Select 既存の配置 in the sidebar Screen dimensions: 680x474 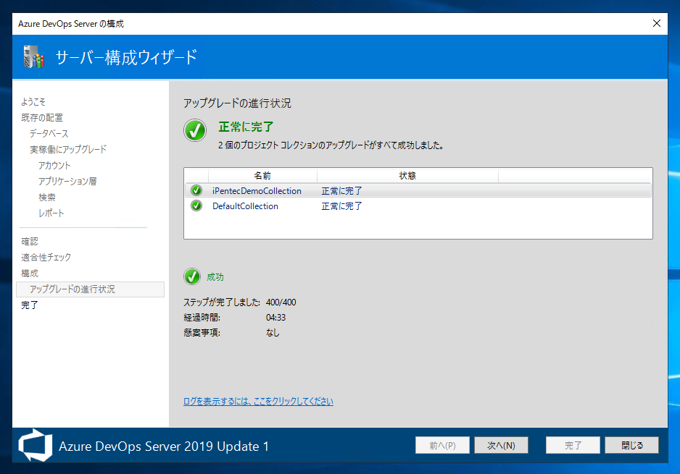pos(42,118)
